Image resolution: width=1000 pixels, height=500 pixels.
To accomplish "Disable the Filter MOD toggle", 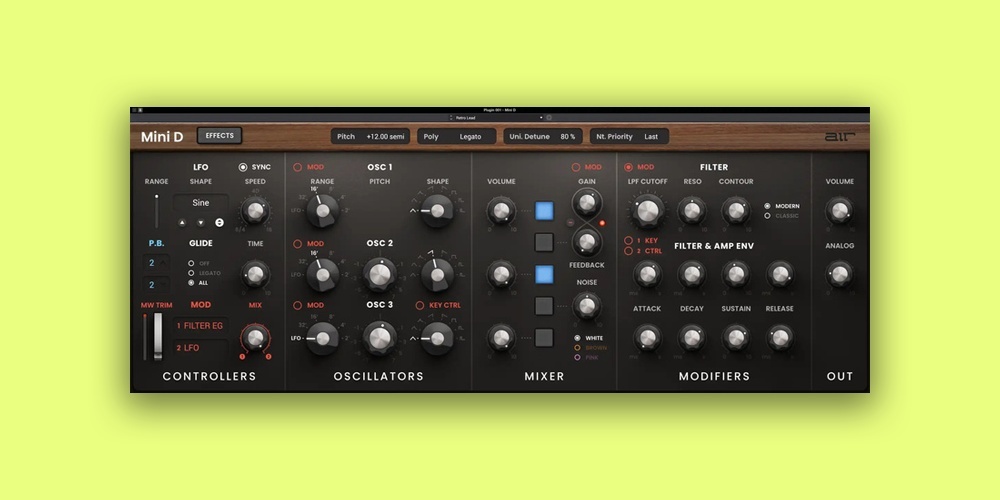I will click(639, 167).
